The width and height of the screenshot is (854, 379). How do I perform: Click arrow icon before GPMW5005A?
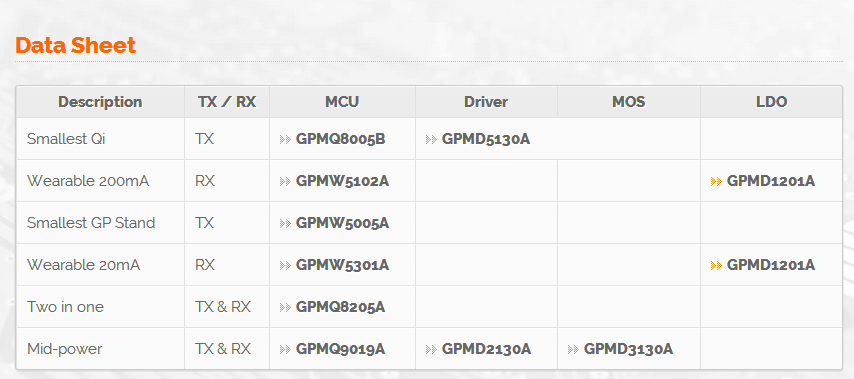(x=285, y=223)
